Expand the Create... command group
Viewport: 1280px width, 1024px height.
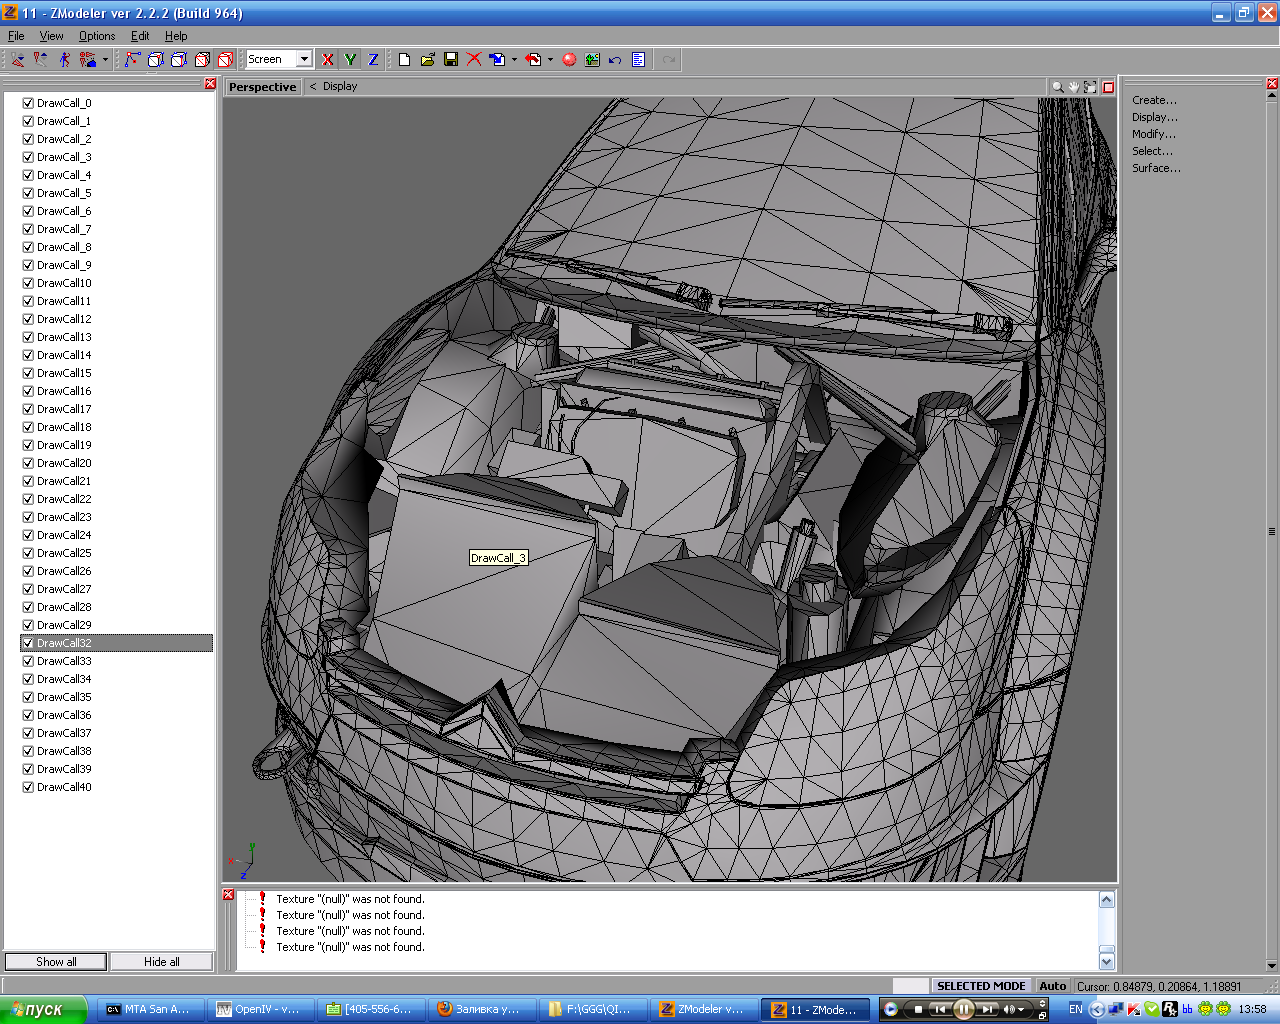(1154, 100)
